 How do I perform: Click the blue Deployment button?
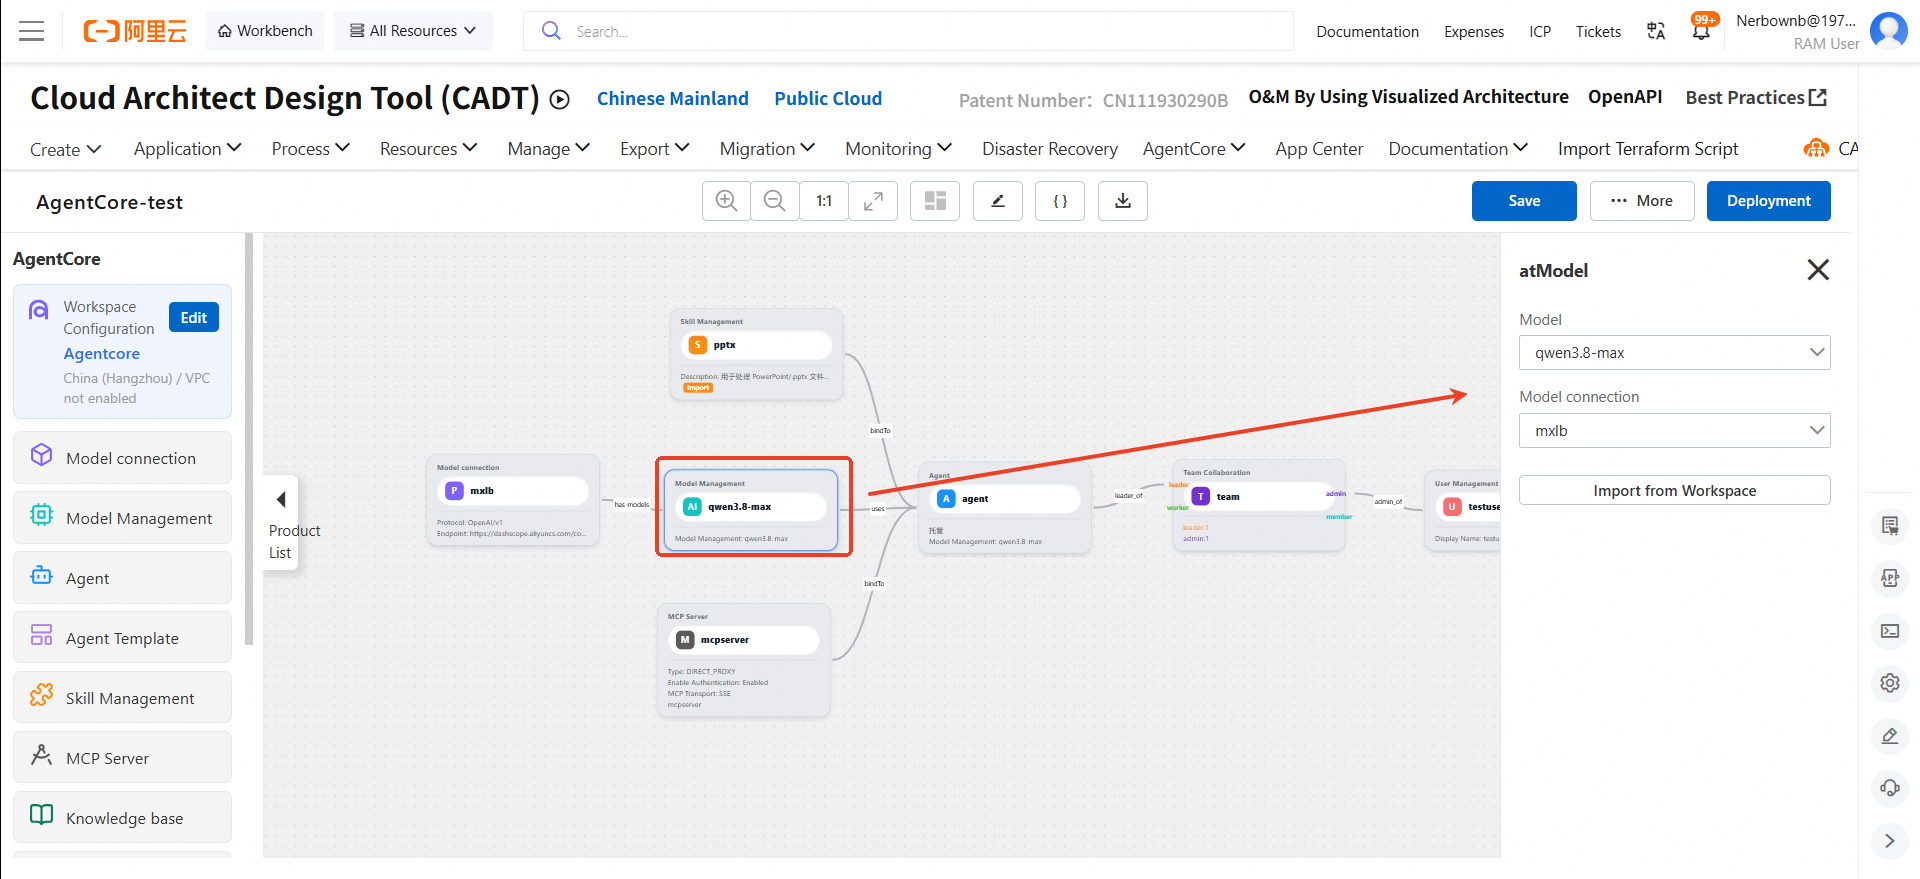click(1768, 201)
